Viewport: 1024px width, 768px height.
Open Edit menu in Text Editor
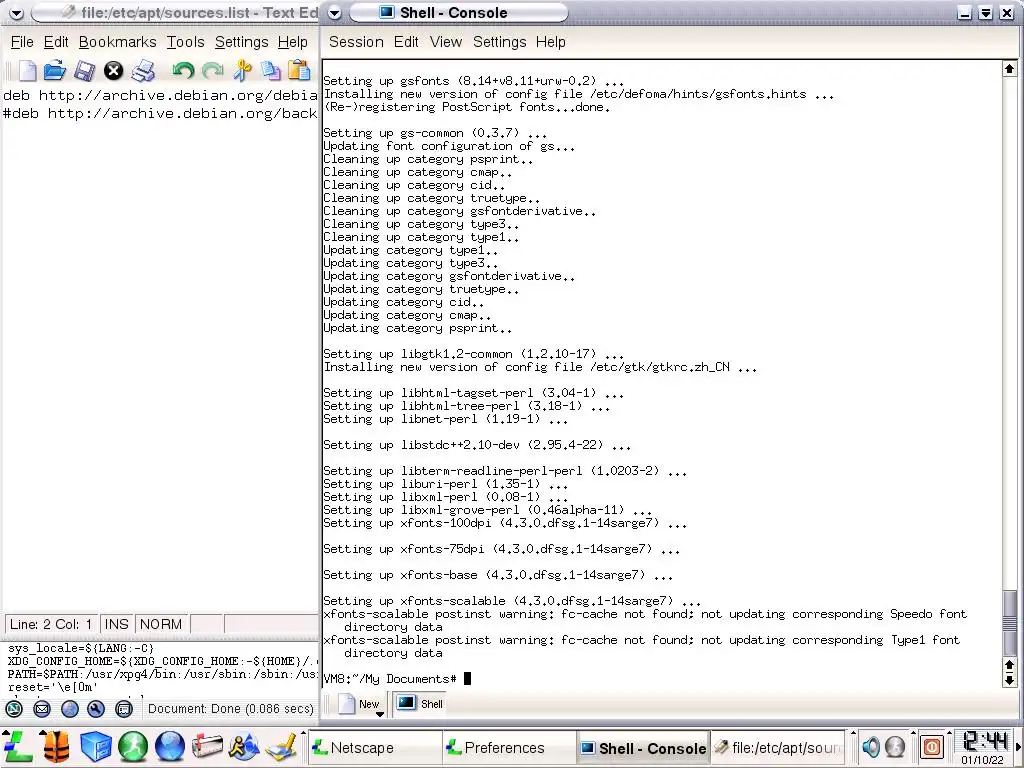pyautogui.click(x=56, y=42)
